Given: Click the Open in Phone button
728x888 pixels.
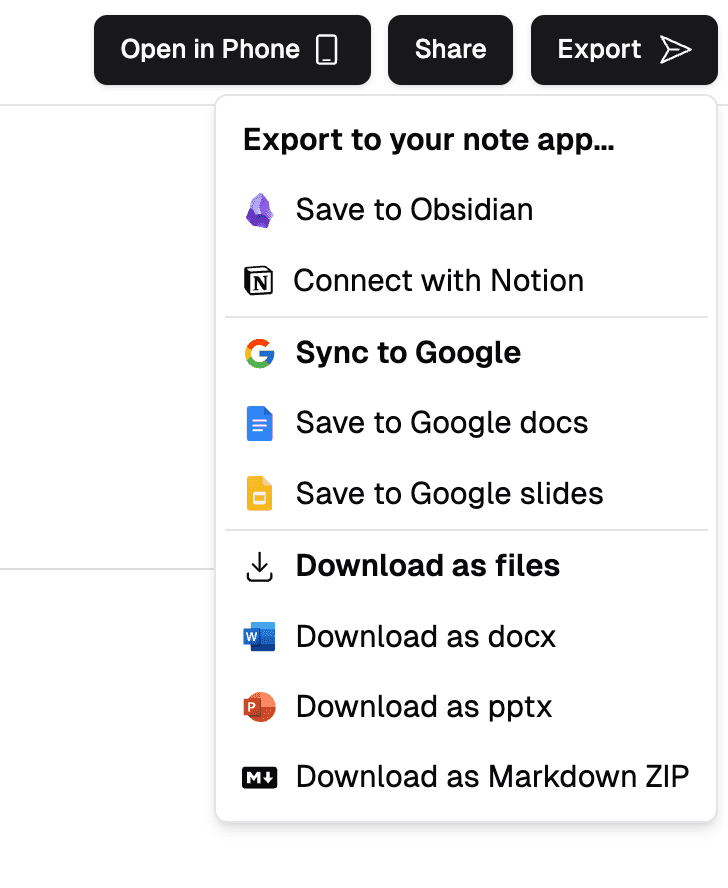Looking at the screenshot, I should (232, 49).
